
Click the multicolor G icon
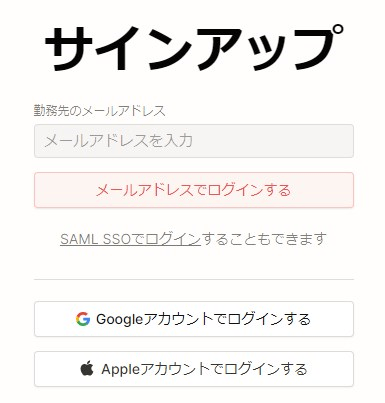83,319
